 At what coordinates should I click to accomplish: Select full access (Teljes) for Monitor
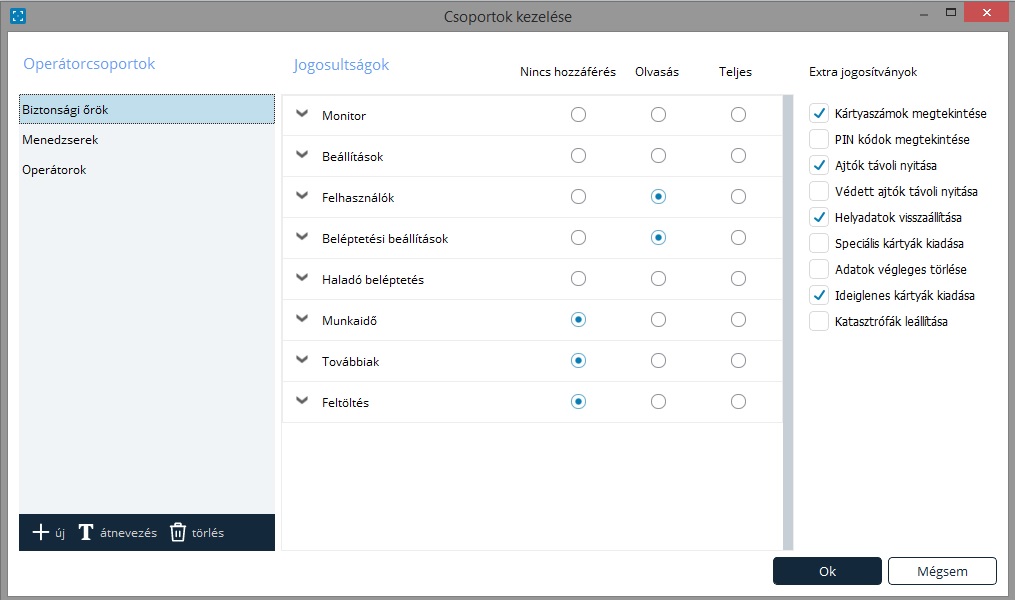(x=738, y=115)
